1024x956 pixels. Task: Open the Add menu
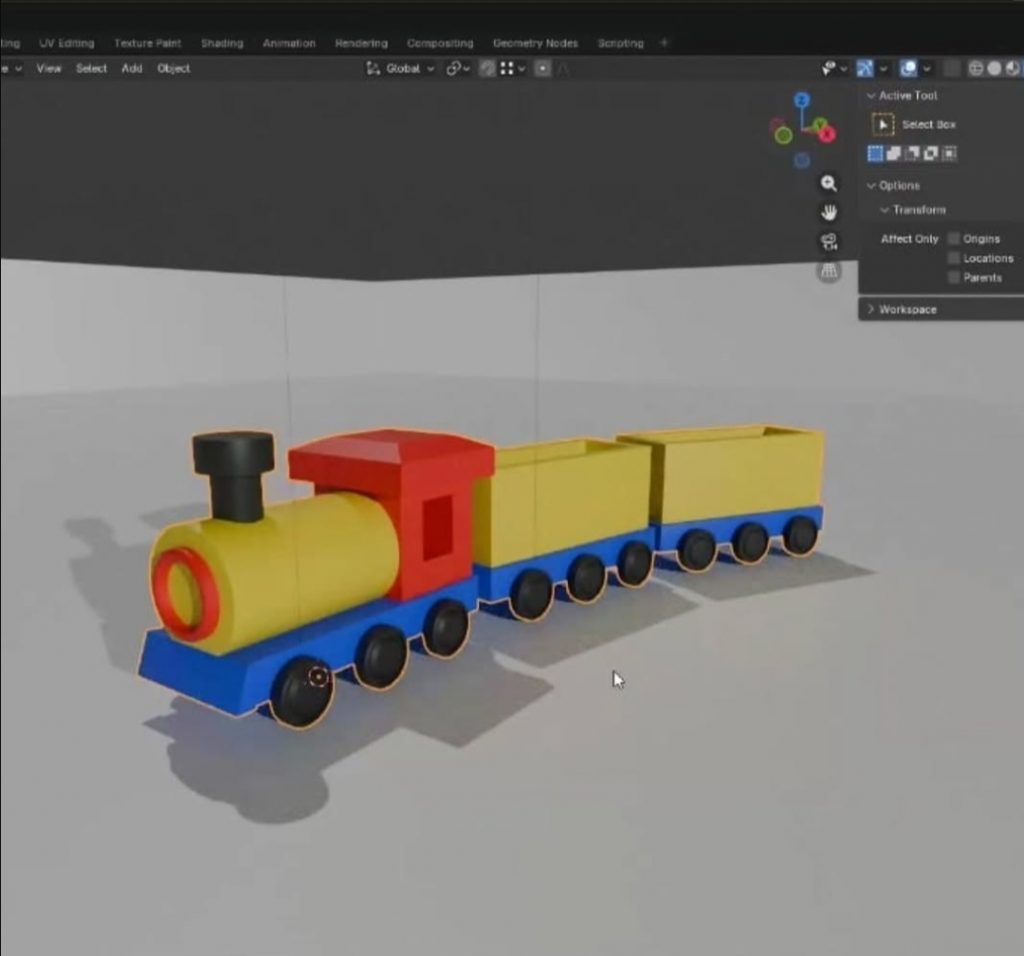[x=132, y=69]
